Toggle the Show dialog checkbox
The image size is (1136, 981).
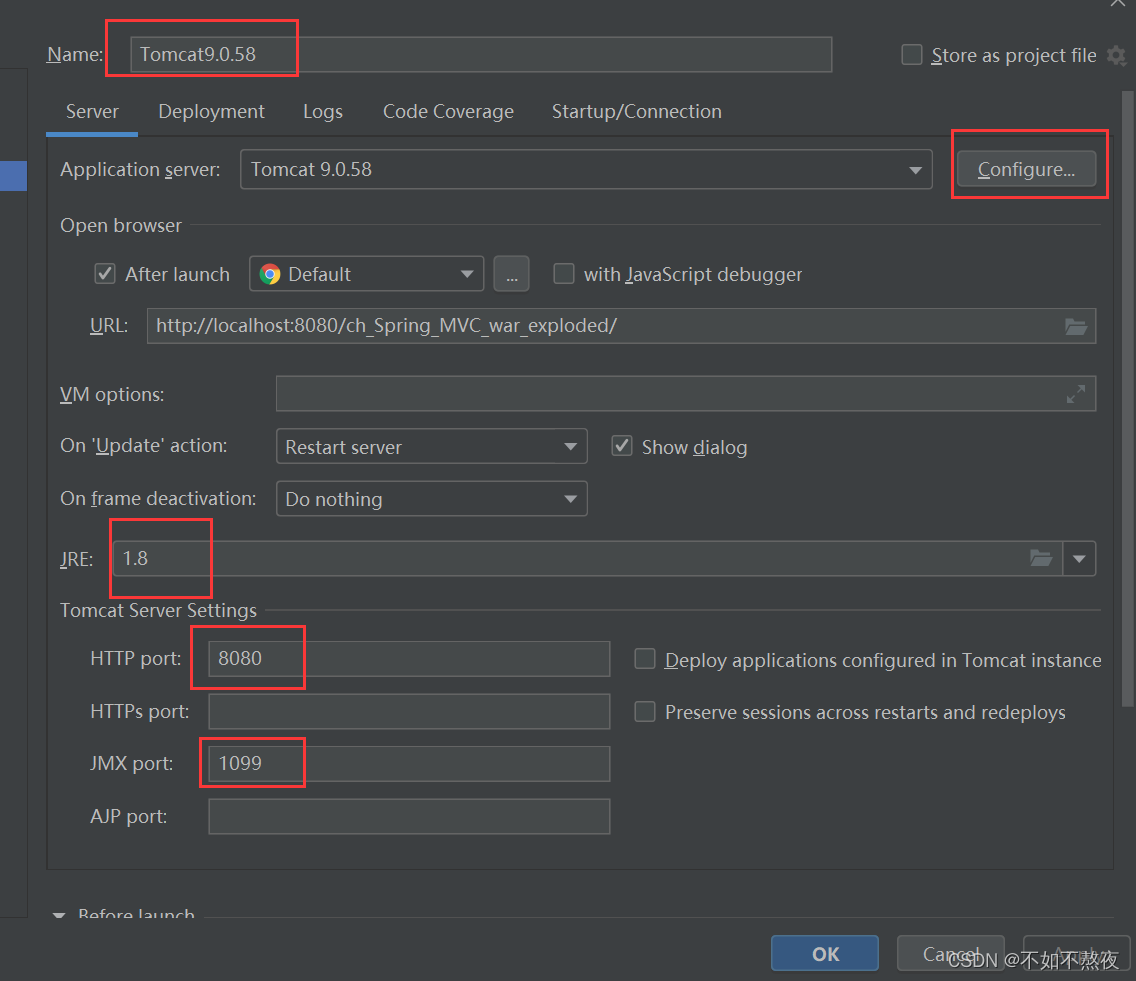(x=622, y=446)
